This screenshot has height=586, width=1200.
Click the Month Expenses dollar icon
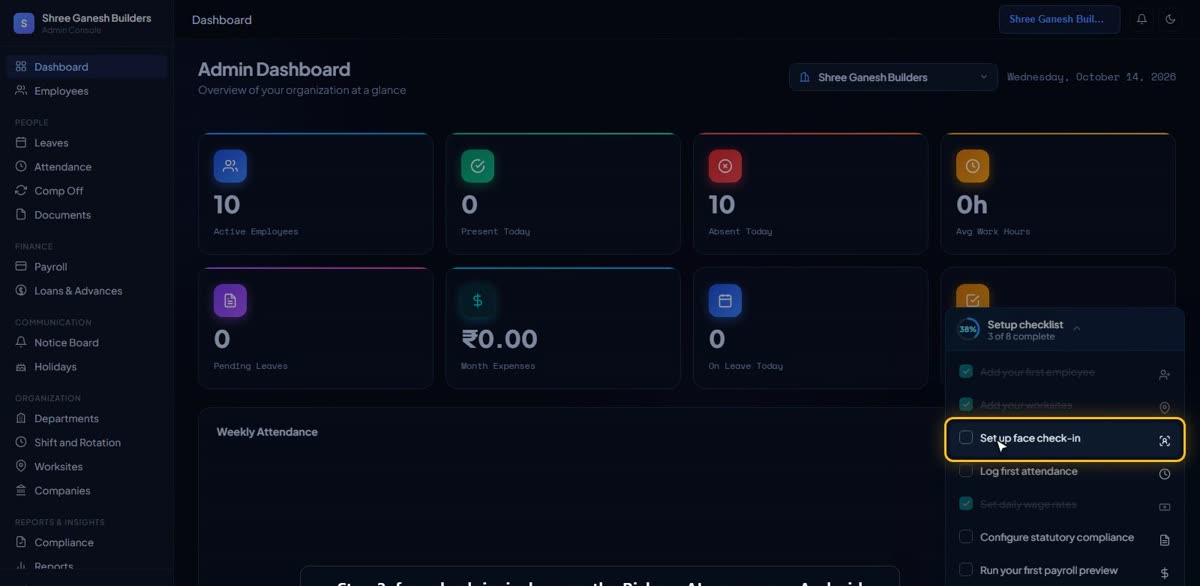pos(477,300)
